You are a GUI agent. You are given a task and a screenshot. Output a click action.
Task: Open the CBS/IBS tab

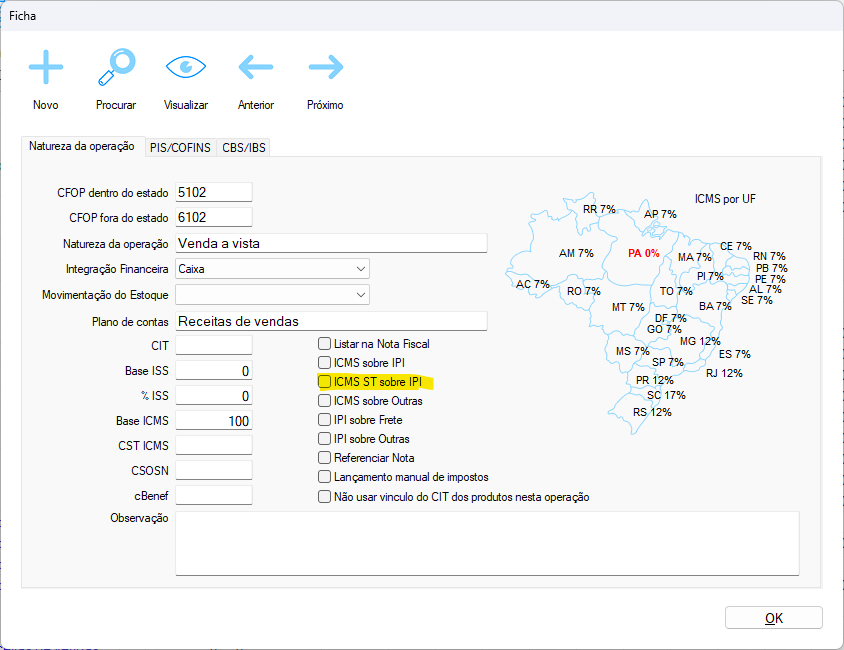(245, 148)
